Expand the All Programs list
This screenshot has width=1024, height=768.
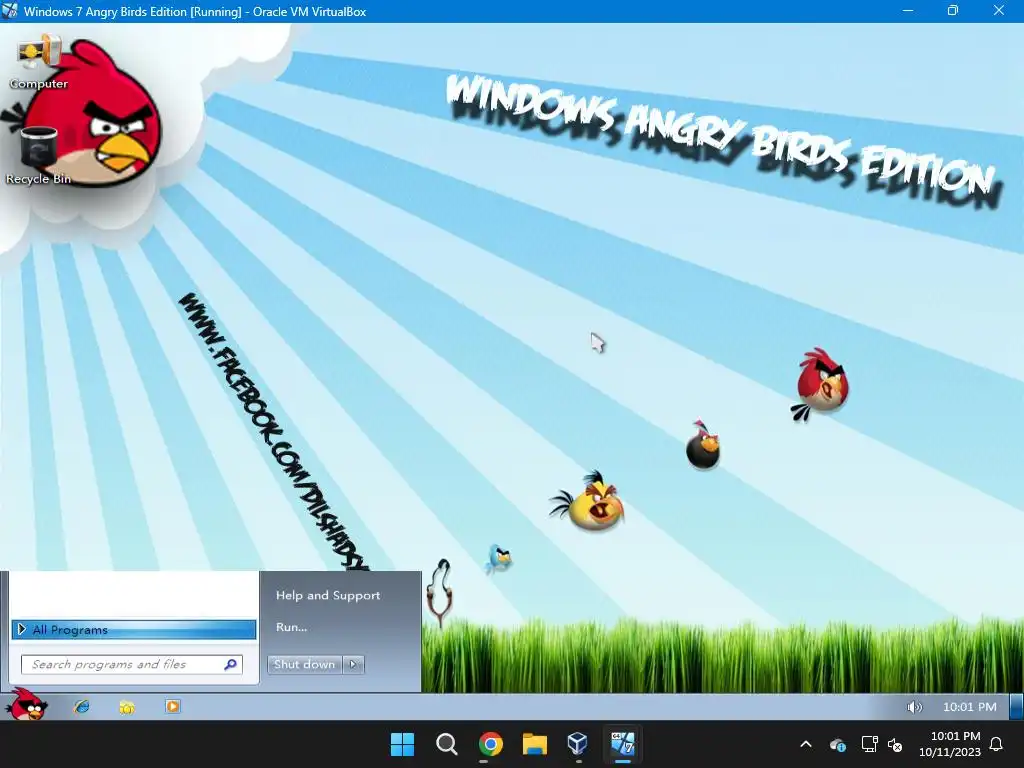pyautogui.click(x=134, y=630)
